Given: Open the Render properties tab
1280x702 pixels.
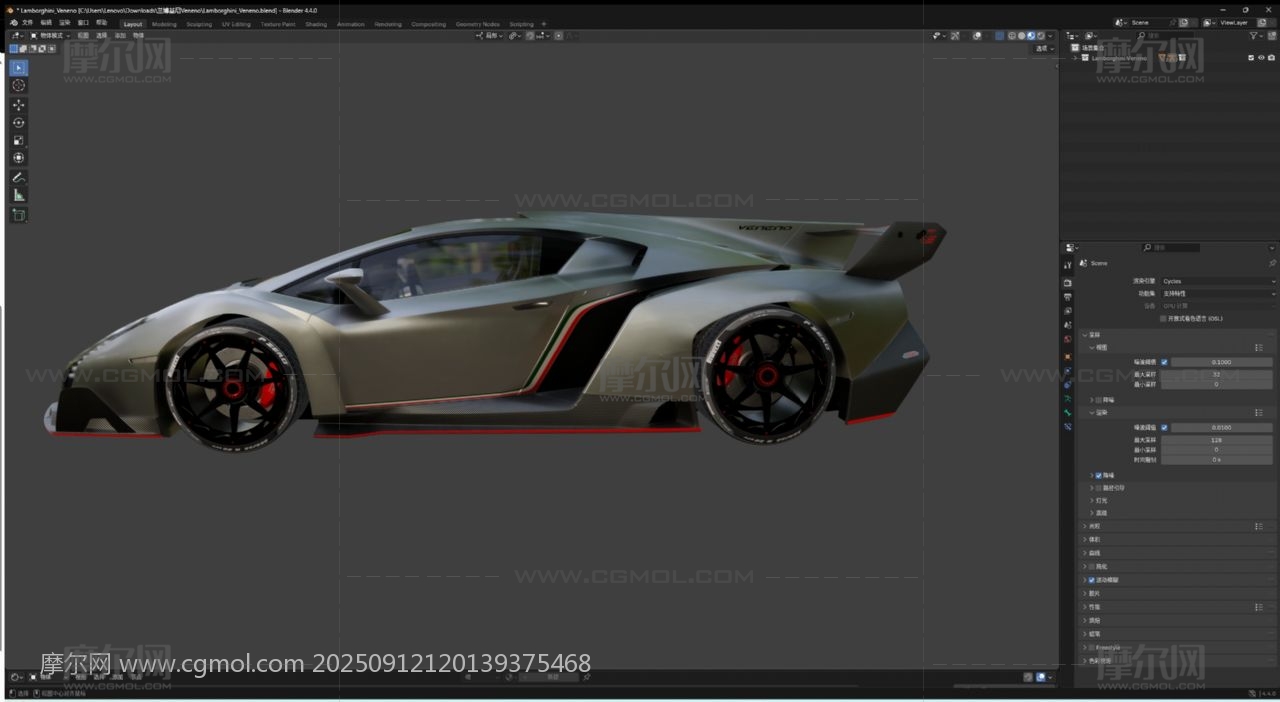Looking at the screenshot, I should tap(1068, 283).
